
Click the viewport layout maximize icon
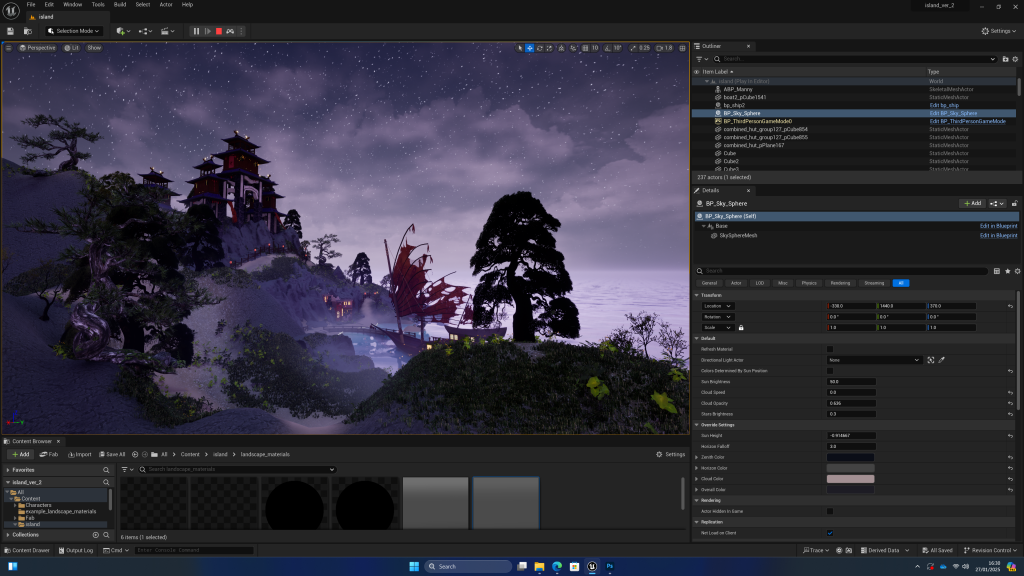pos(682,48)
